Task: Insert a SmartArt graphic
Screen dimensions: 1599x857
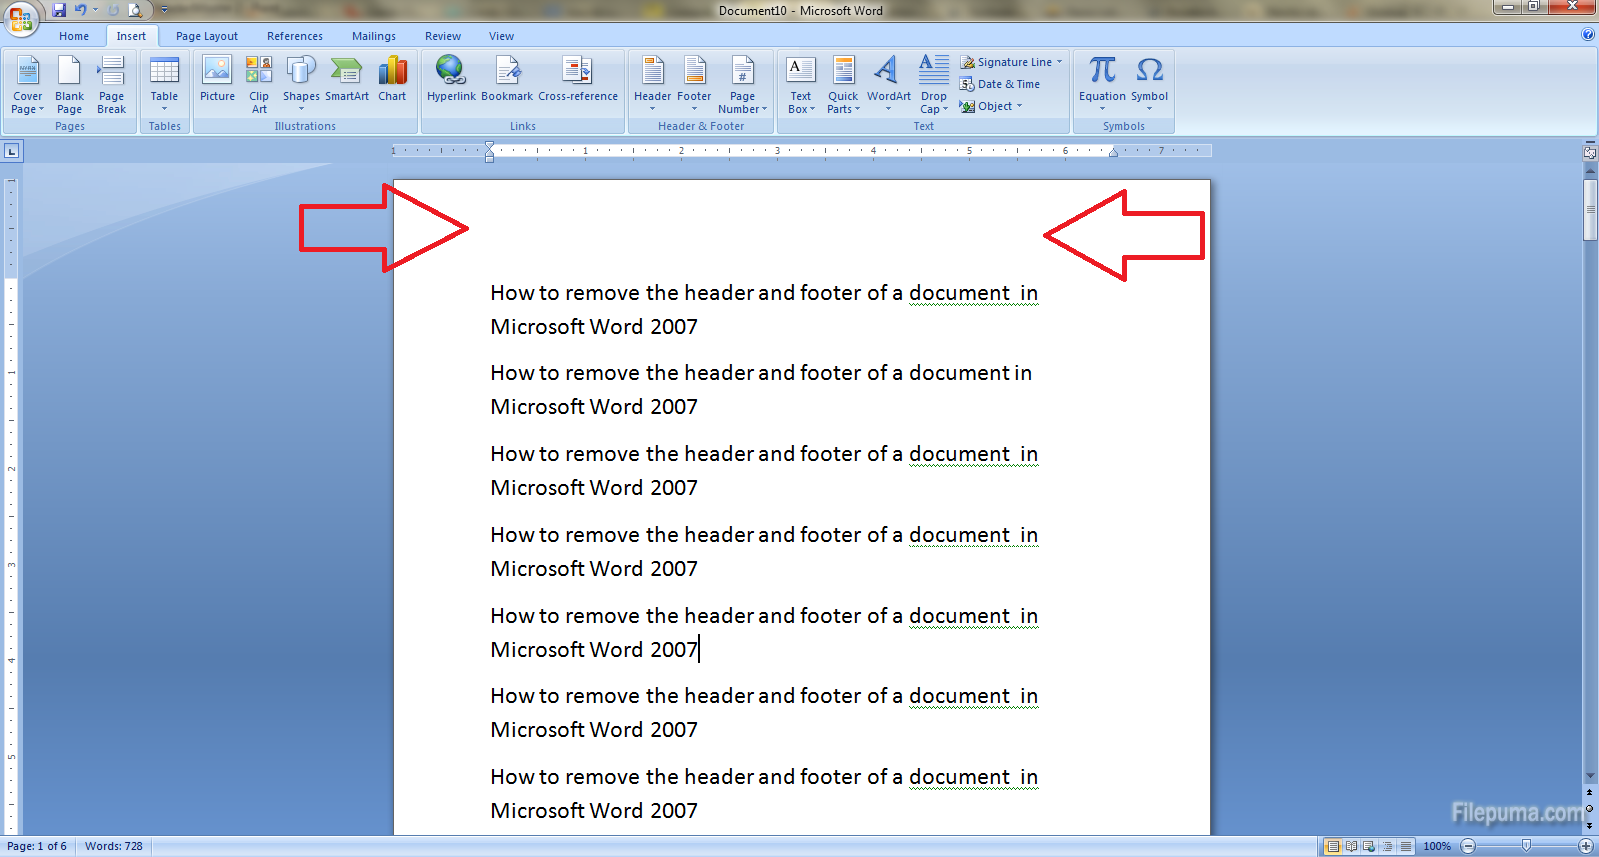Action: point(346,80)
